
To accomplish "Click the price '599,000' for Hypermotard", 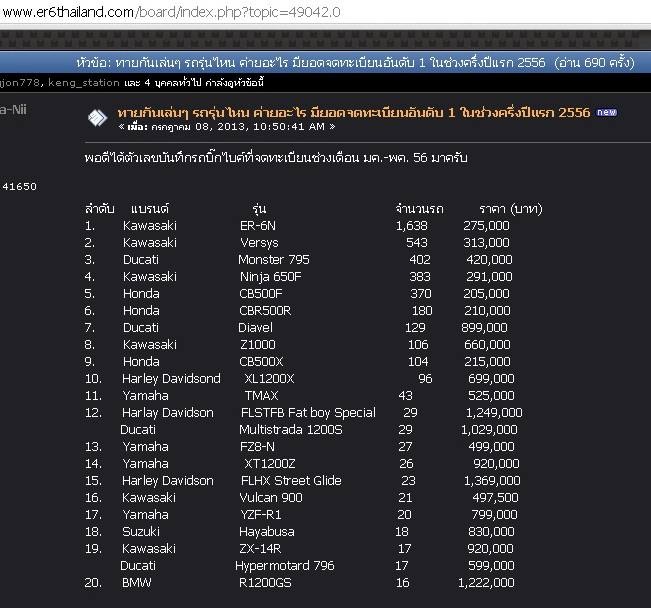I will [491, 566].
